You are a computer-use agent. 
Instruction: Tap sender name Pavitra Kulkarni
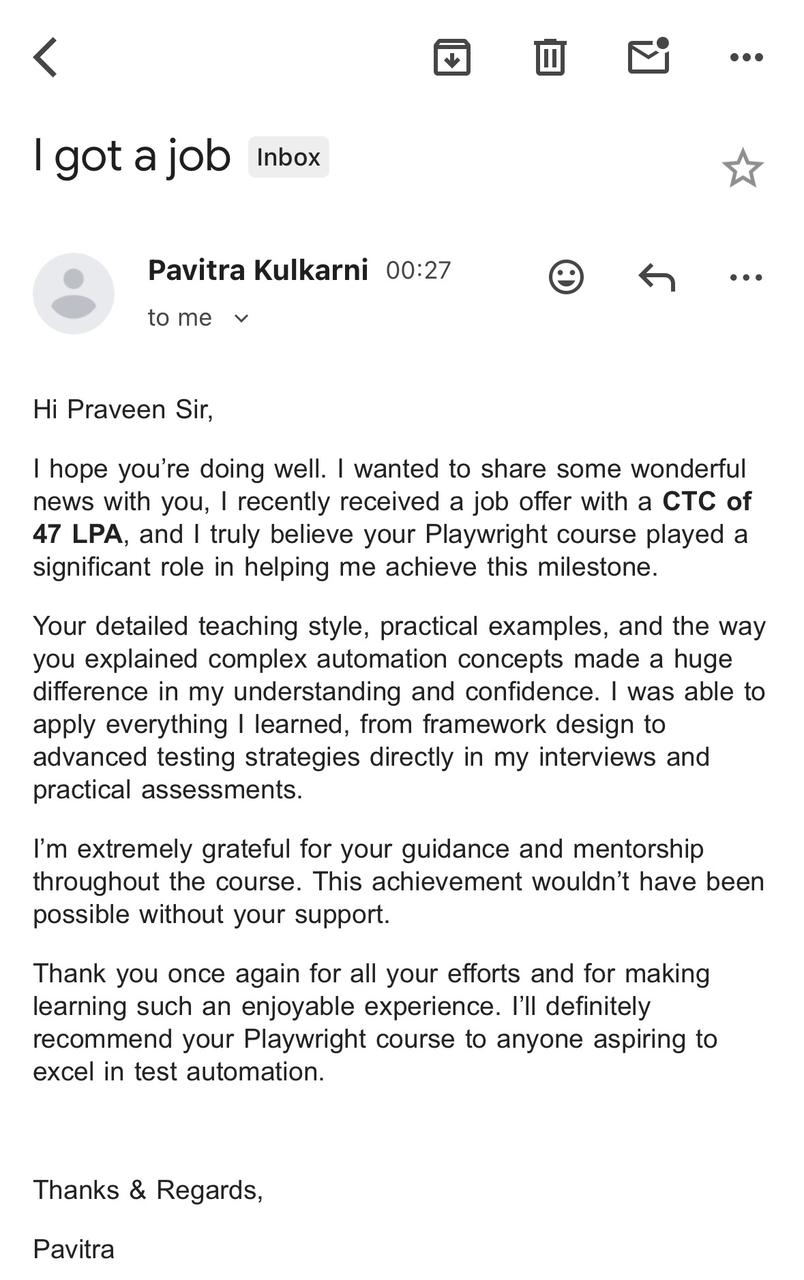pyautogui.click(x=258, y=270)
